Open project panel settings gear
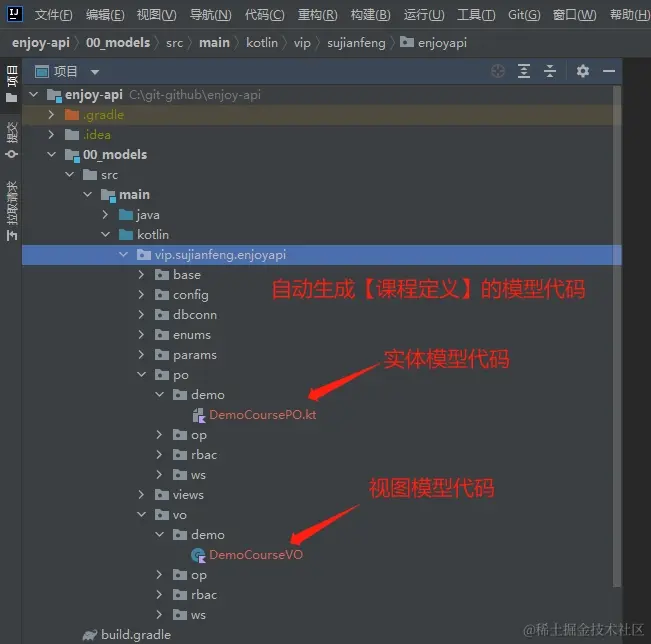651x644 pixels. pos(582,71)
